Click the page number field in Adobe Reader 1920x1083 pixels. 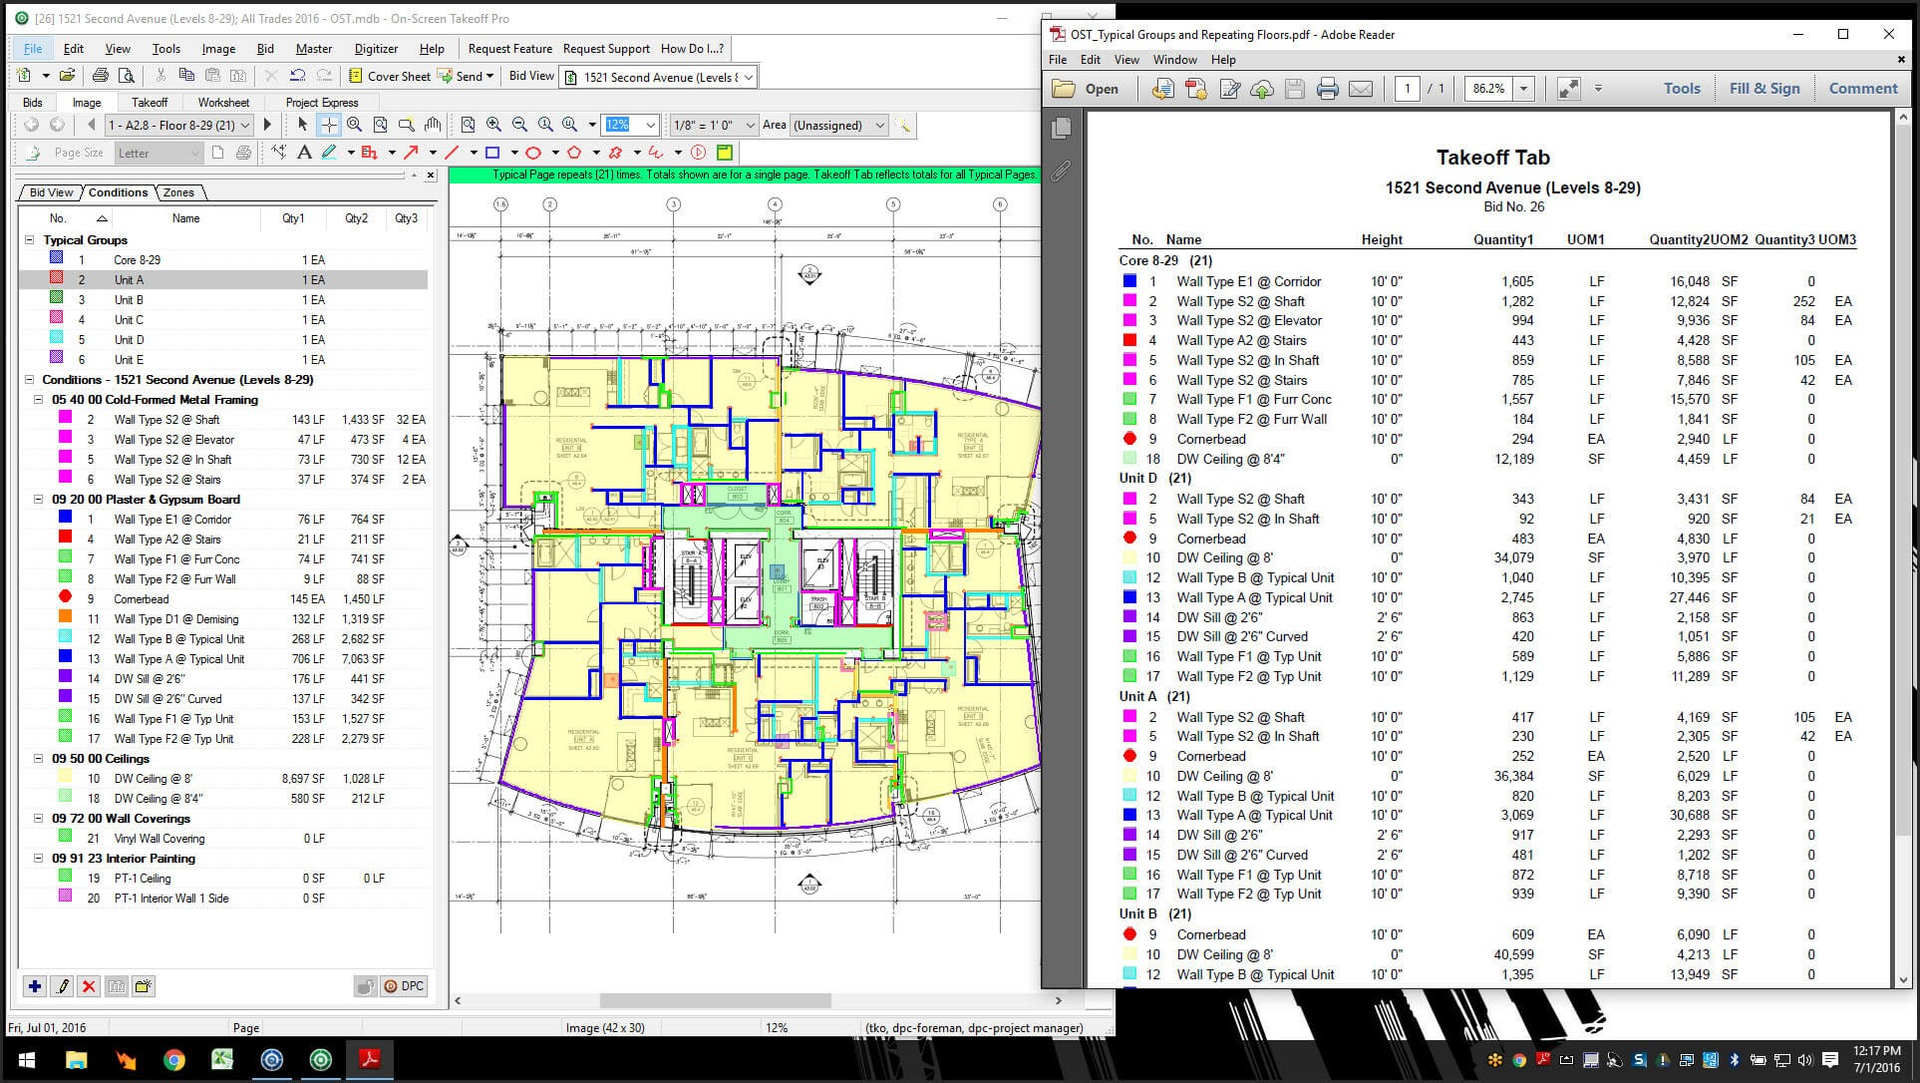coord(1407,89)
